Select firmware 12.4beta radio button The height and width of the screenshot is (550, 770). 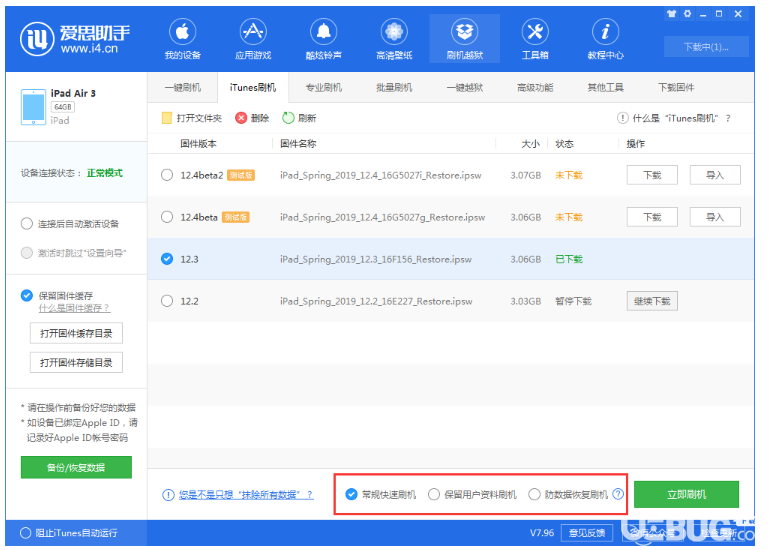coord(167,217)
